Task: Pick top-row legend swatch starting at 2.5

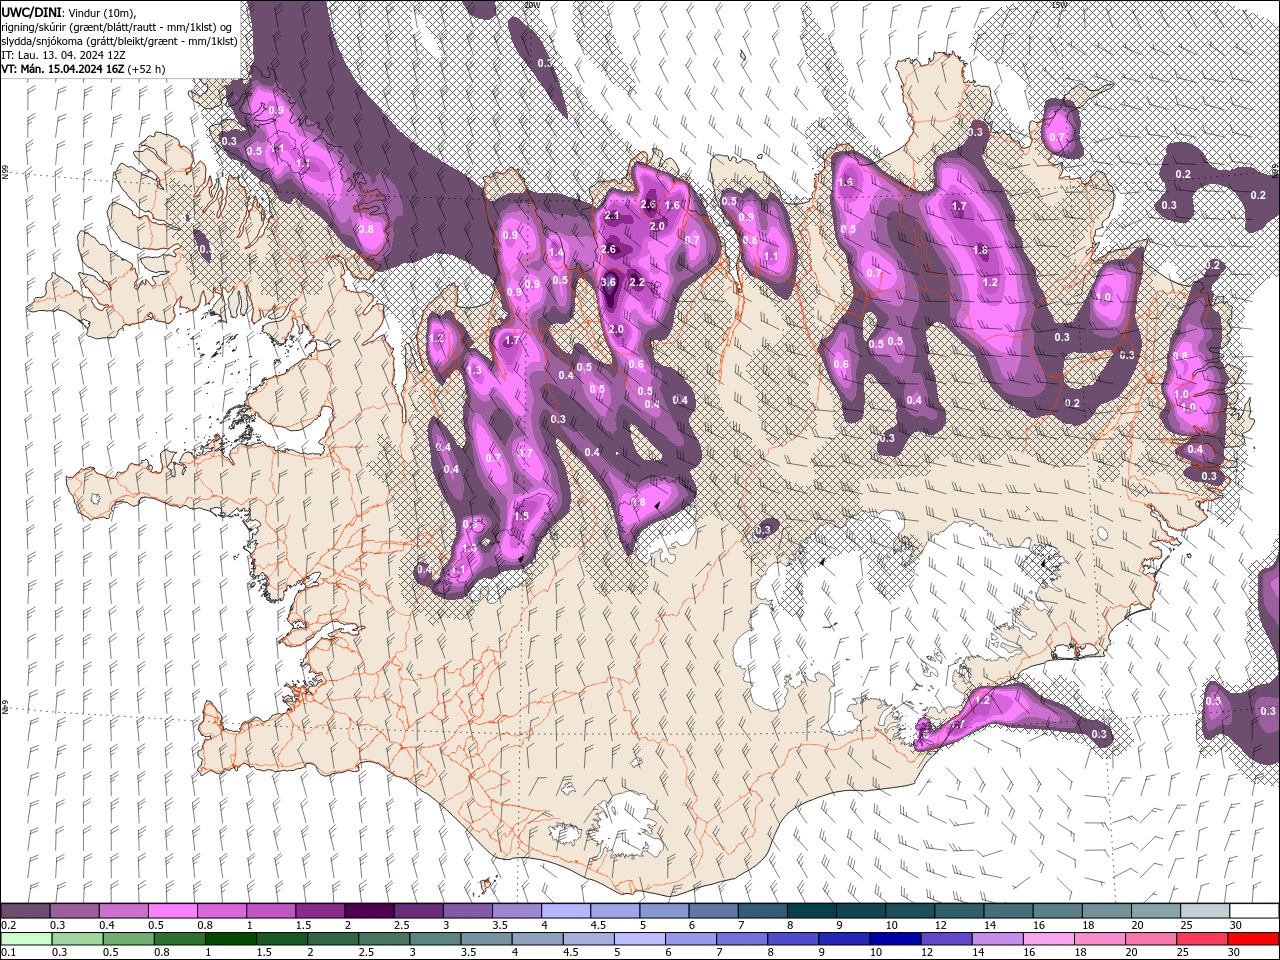Action: 419,911
